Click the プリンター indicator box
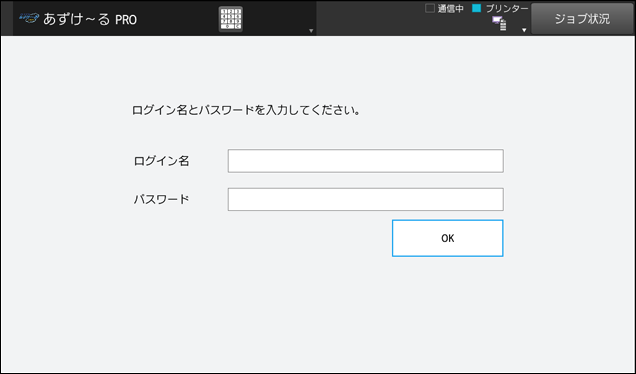 click(477, 8)
